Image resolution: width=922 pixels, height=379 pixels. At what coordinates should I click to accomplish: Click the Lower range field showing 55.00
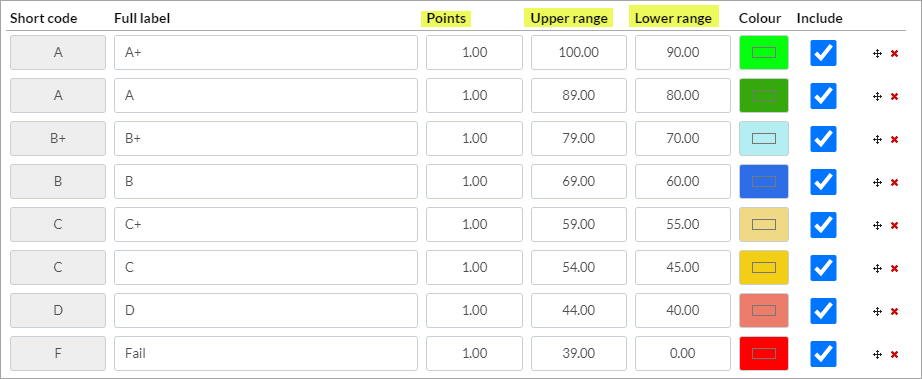[683, 224]
